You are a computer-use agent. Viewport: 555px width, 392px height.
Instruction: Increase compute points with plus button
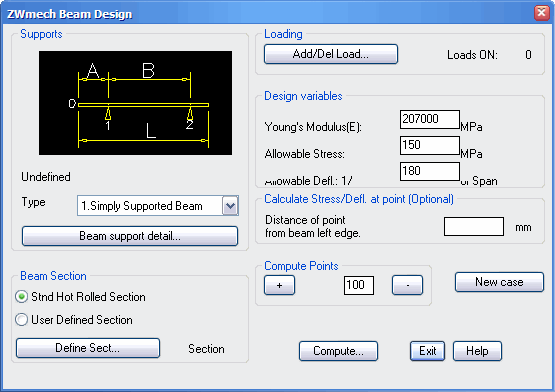(279, 285)
